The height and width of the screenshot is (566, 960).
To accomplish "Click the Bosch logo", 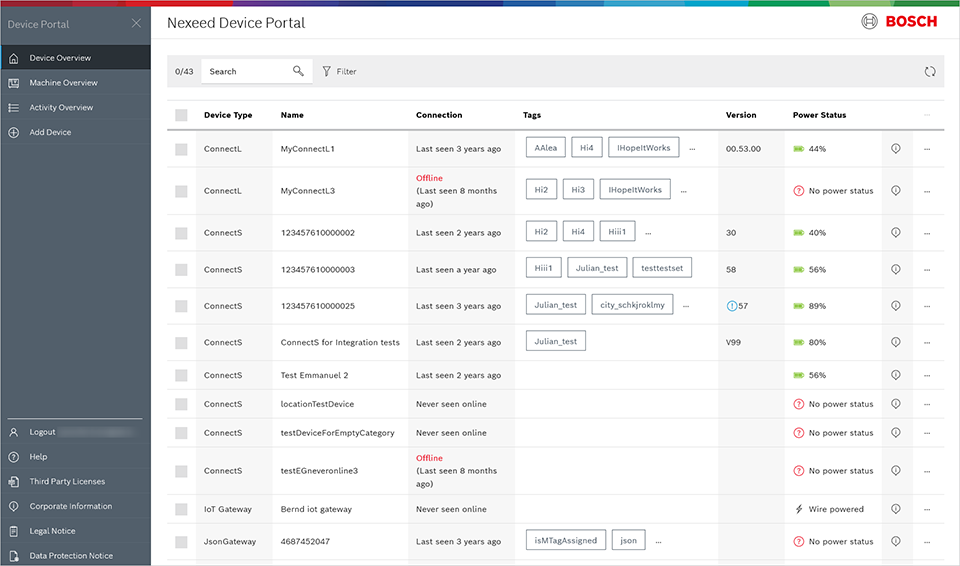I will pos(899,21).
